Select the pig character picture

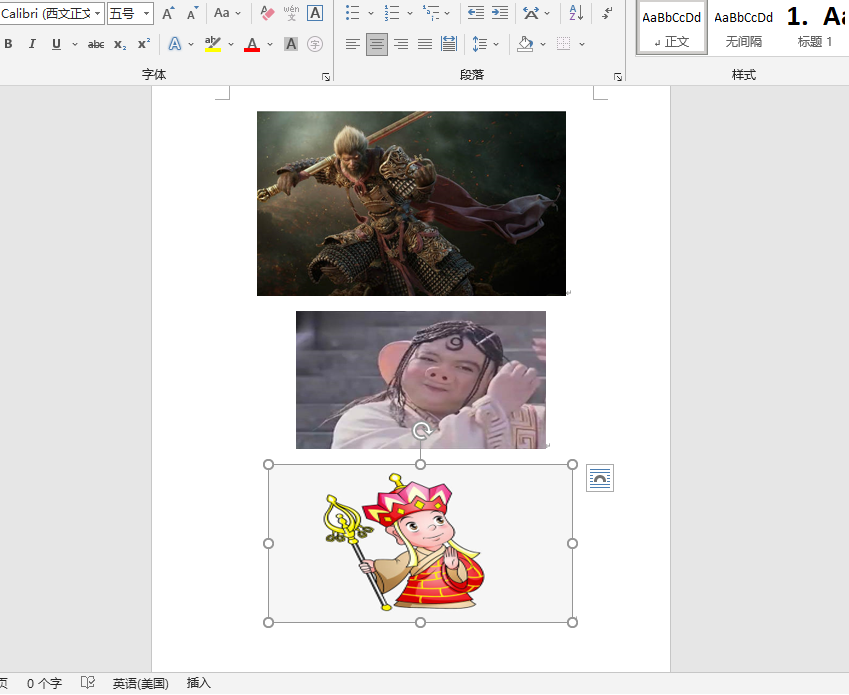(x=421, y=380)
